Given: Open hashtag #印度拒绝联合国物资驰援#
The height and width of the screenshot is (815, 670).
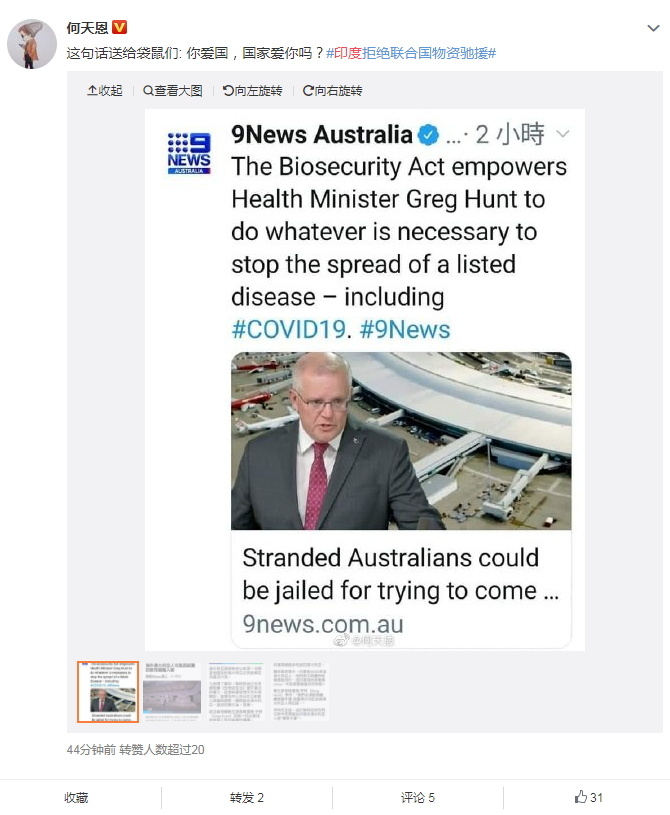Looking at the screenshot, I should pyautogui.click(x=411, y=53).
